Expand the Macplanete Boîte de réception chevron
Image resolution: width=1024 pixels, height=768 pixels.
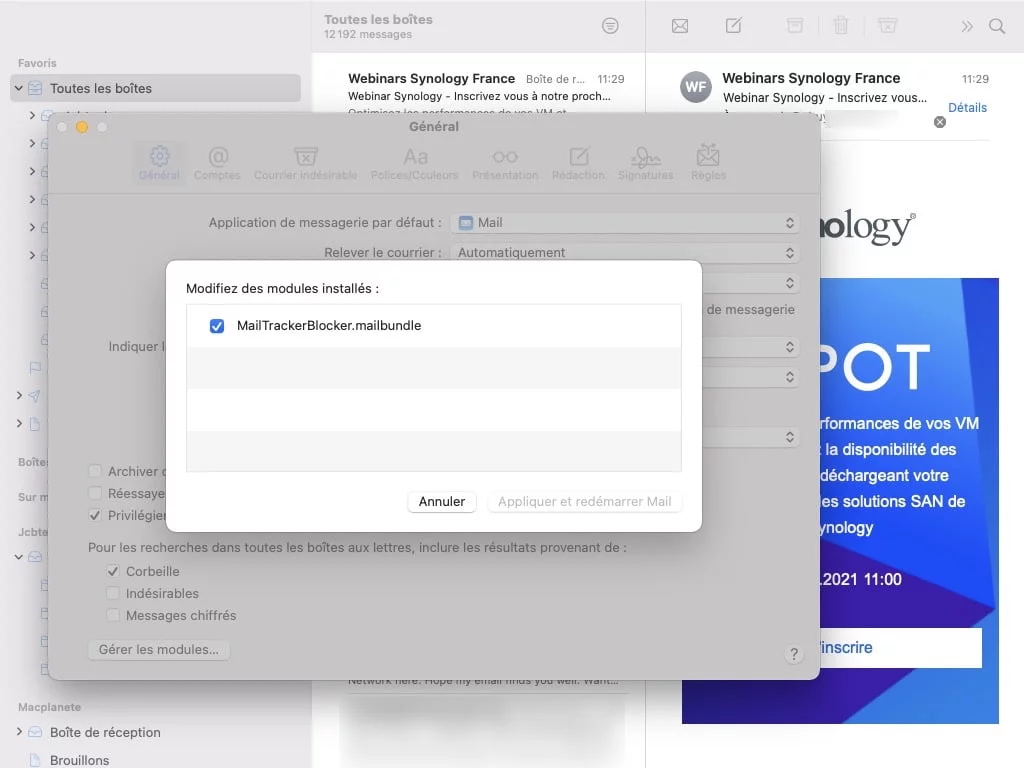[x=19, y=731]
